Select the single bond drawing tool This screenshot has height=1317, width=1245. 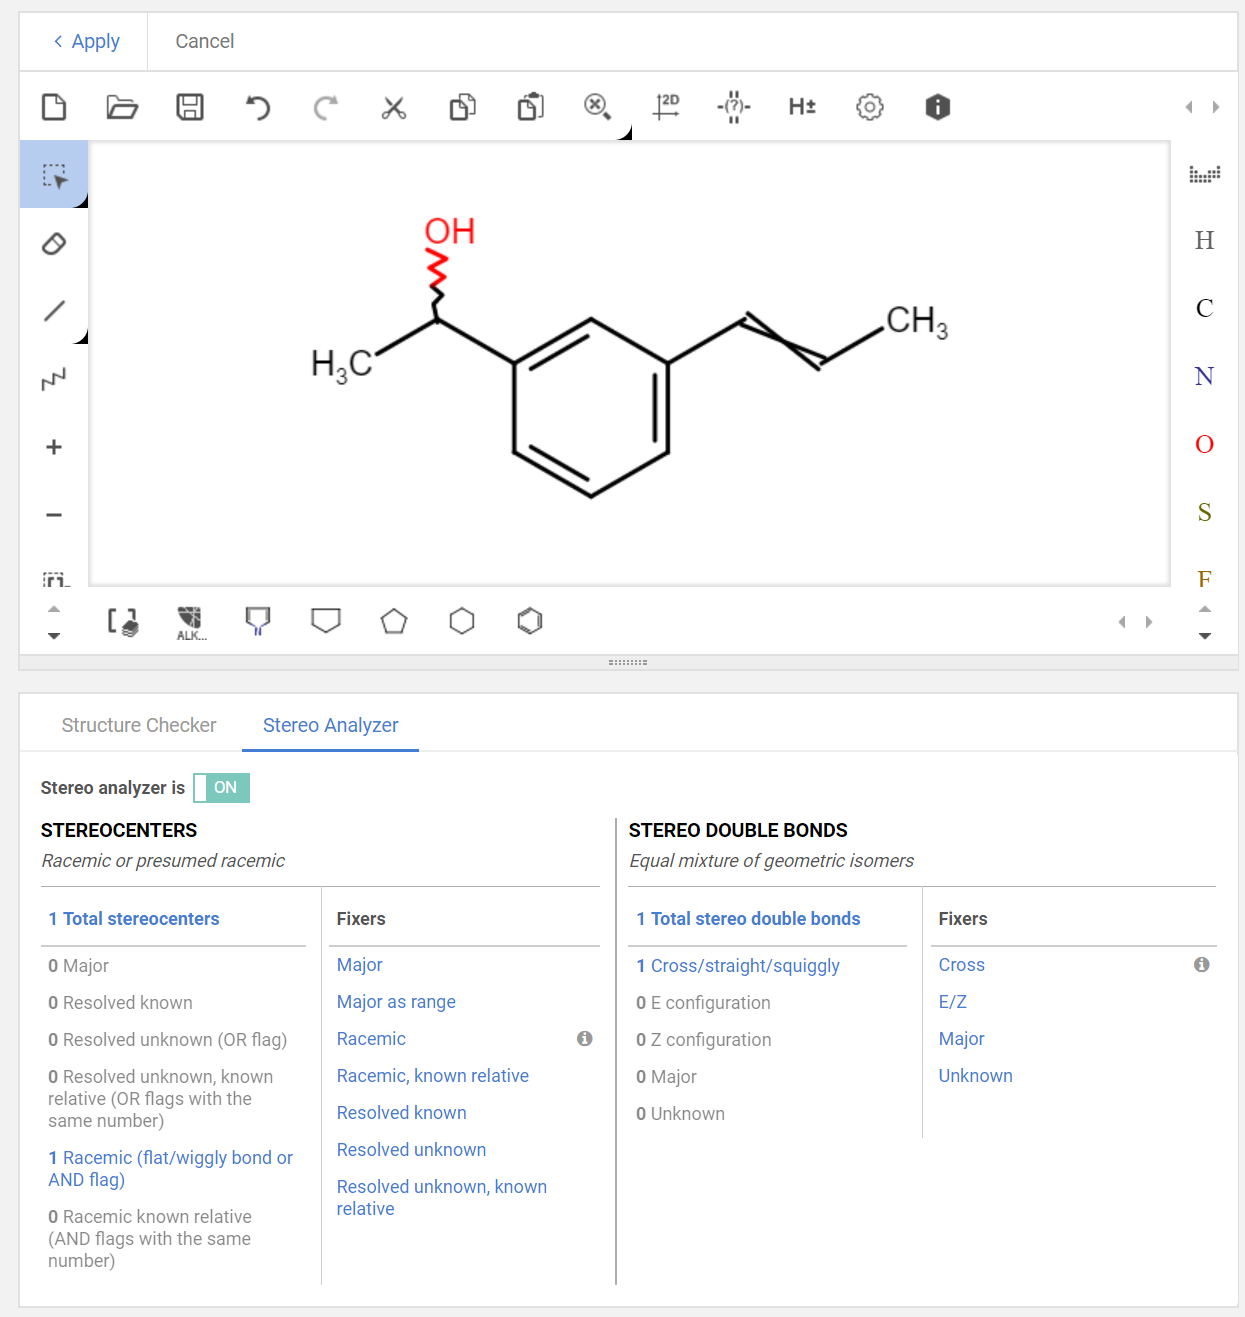point(54,311)
